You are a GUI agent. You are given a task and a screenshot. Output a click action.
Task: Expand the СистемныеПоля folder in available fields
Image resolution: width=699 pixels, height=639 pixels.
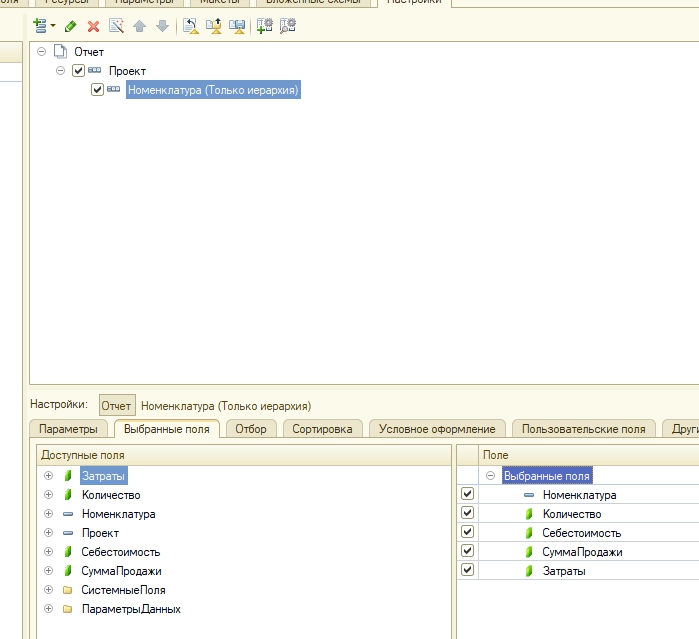pyautogui.click(x=48, y=590)
